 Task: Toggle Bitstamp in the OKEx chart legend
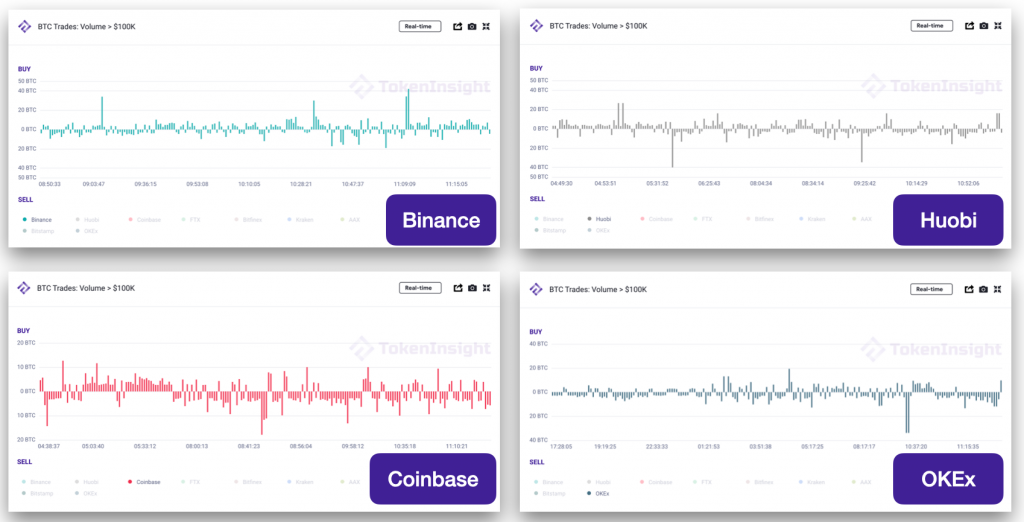[x=551, y=493]
